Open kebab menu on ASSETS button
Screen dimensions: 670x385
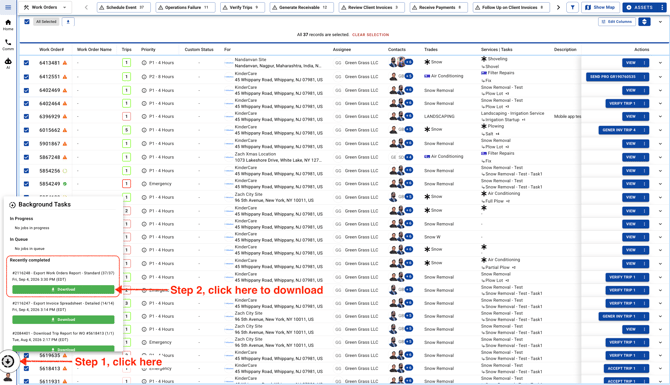662,7
